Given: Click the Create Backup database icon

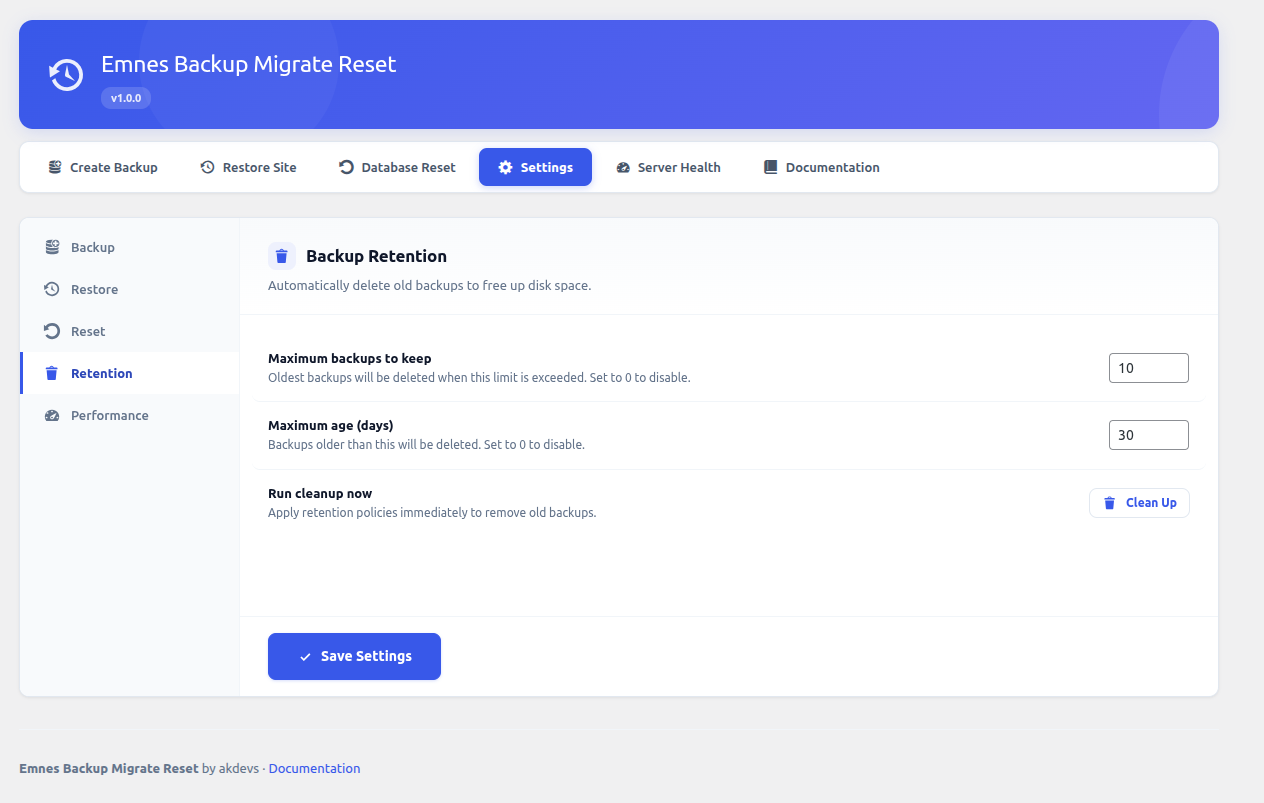Looking at the screenshot, I should click(54, 167).
